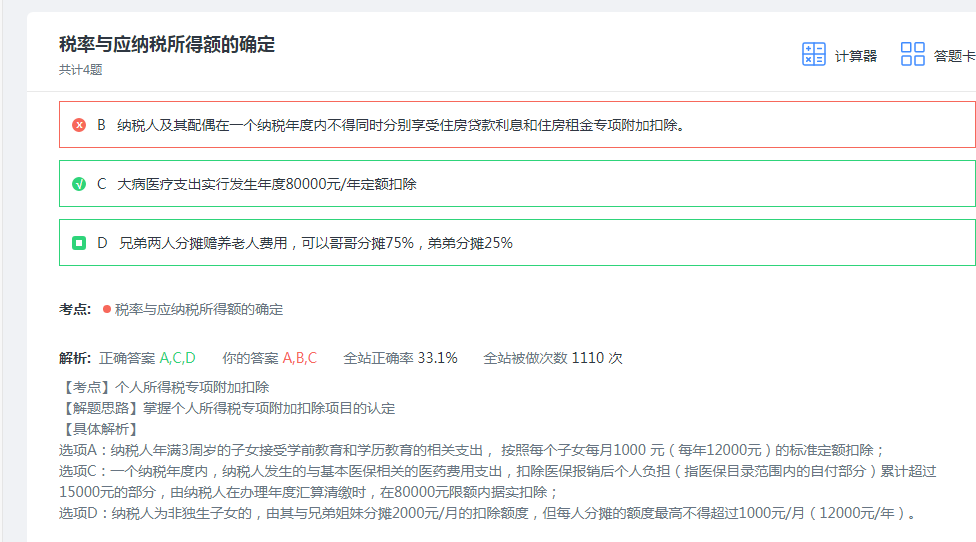Viewport: 976px width, 542px height.
Task: Select option D text about 赡养老人费用
Action: coord(315,243)
